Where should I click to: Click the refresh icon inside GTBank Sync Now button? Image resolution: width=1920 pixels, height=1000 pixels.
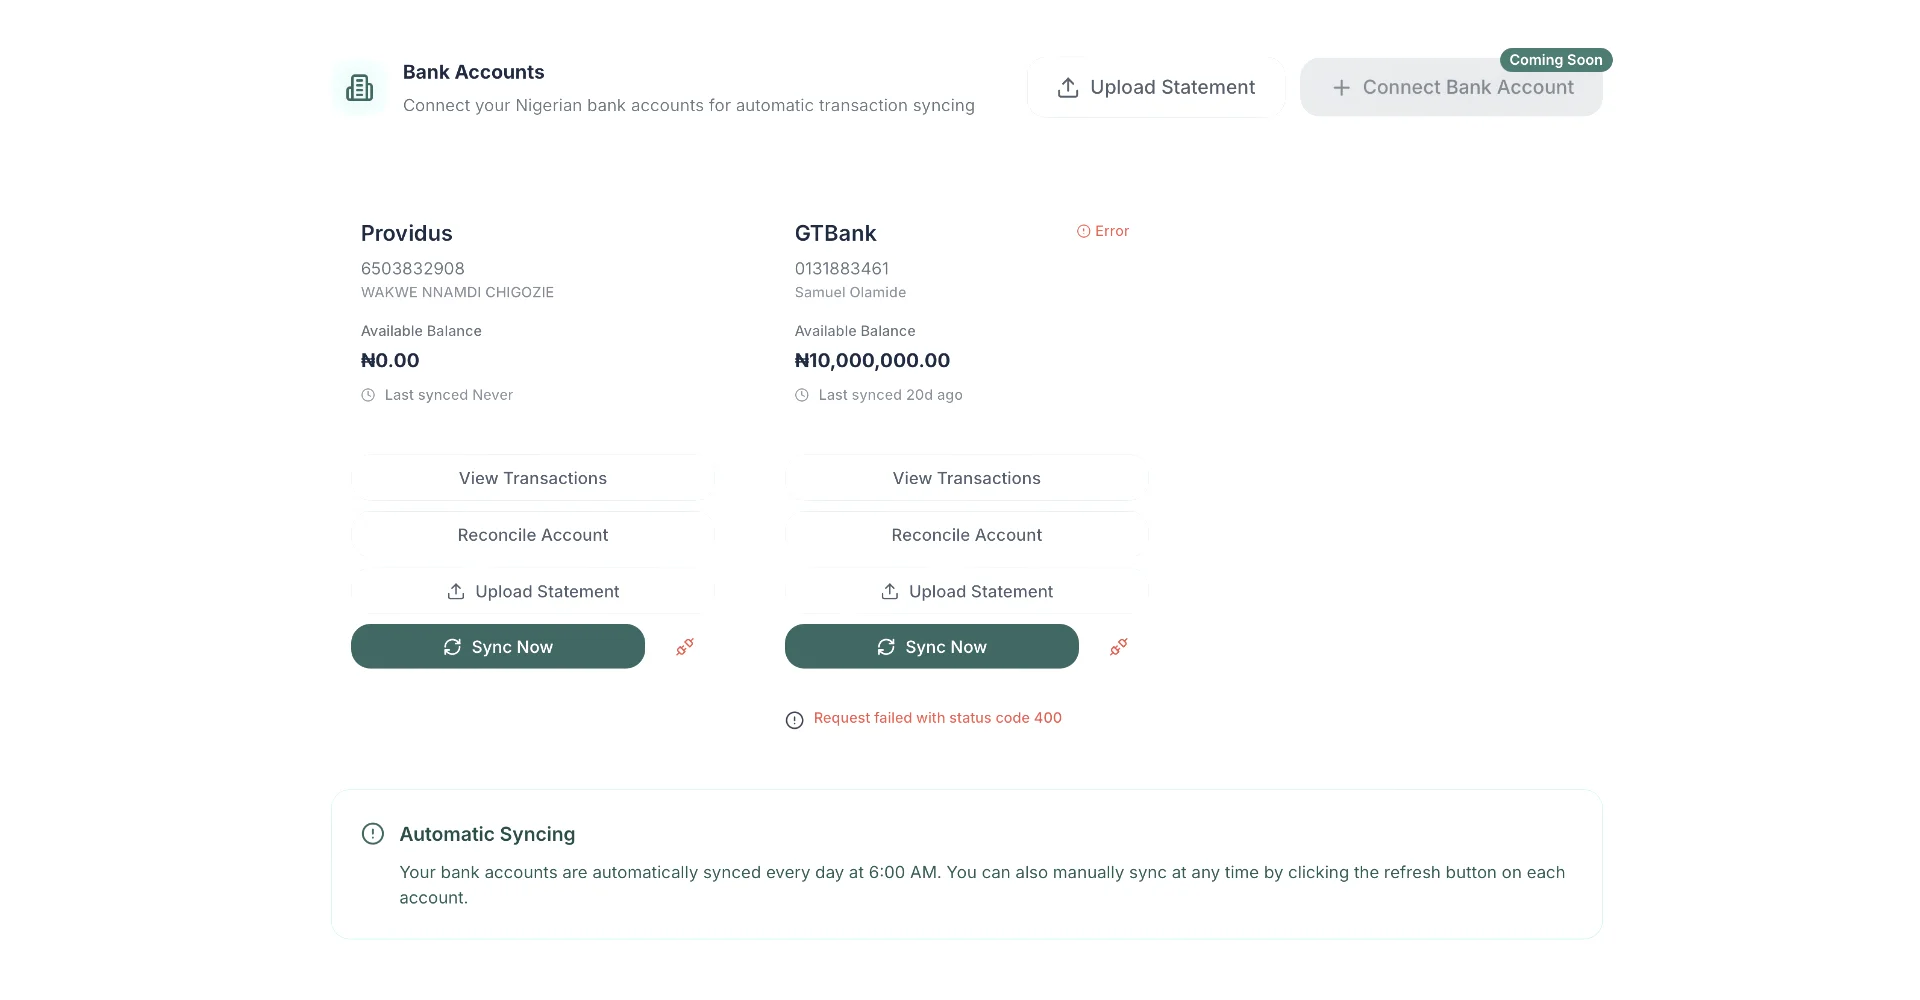click(886, 647)
